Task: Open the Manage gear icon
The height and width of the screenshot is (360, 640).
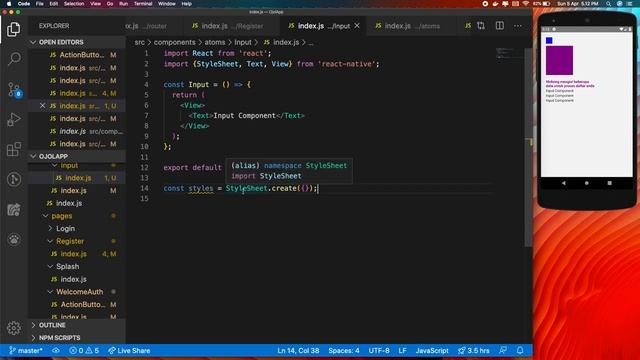Action: (14, 328)
